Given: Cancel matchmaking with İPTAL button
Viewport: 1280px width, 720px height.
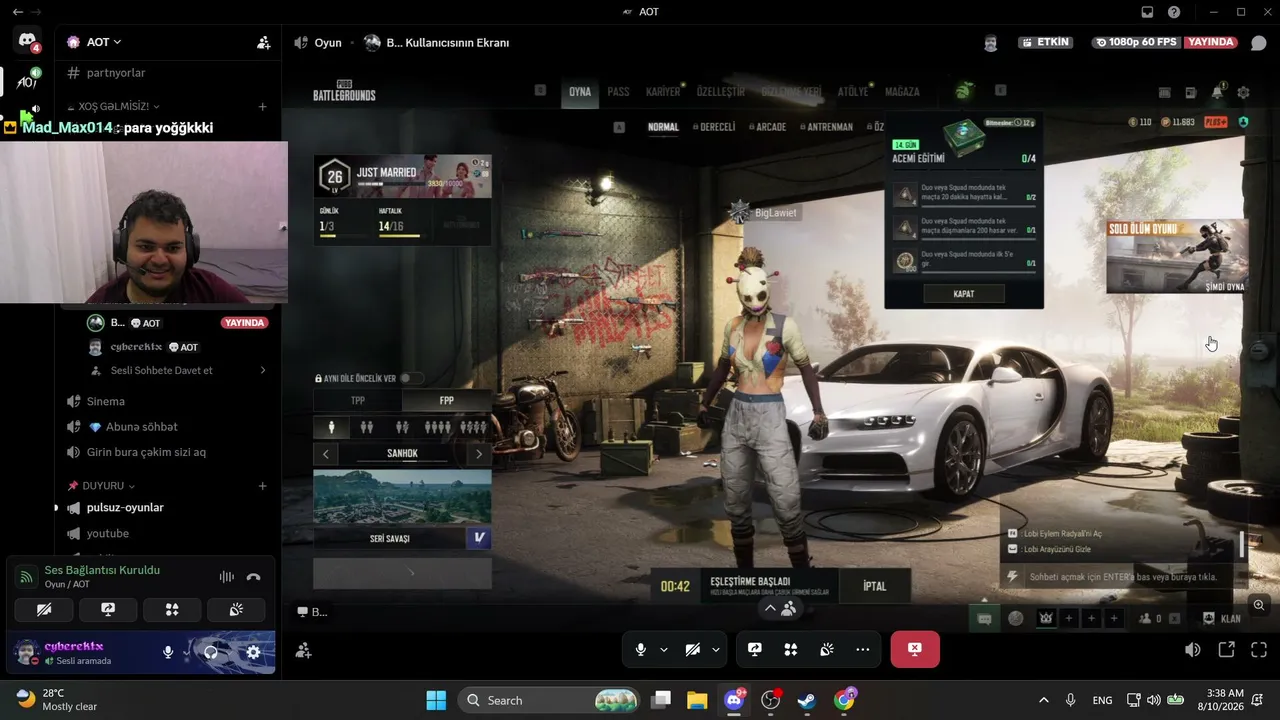Looking at the screenshot, I should pos(874,586).
